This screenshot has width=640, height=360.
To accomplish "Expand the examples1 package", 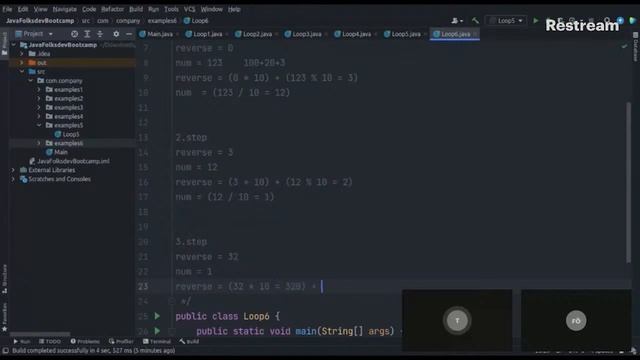I will [x=39, y=90].
